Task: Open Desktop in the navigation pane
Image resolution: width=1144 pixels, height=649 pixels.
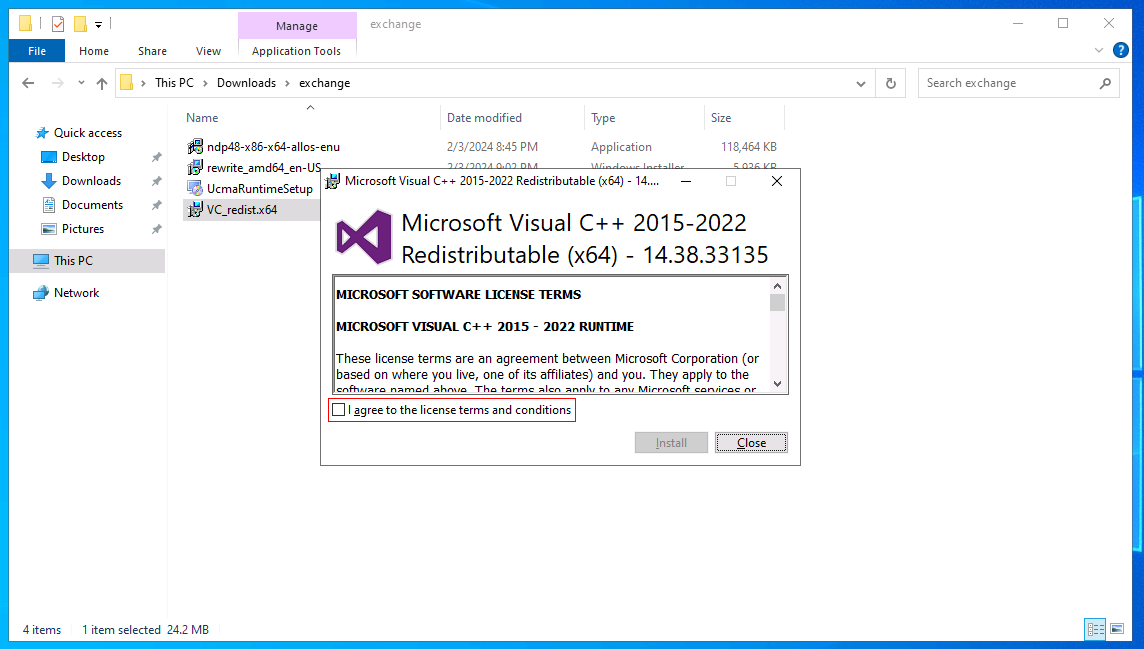Action: [x=83, y=157]
